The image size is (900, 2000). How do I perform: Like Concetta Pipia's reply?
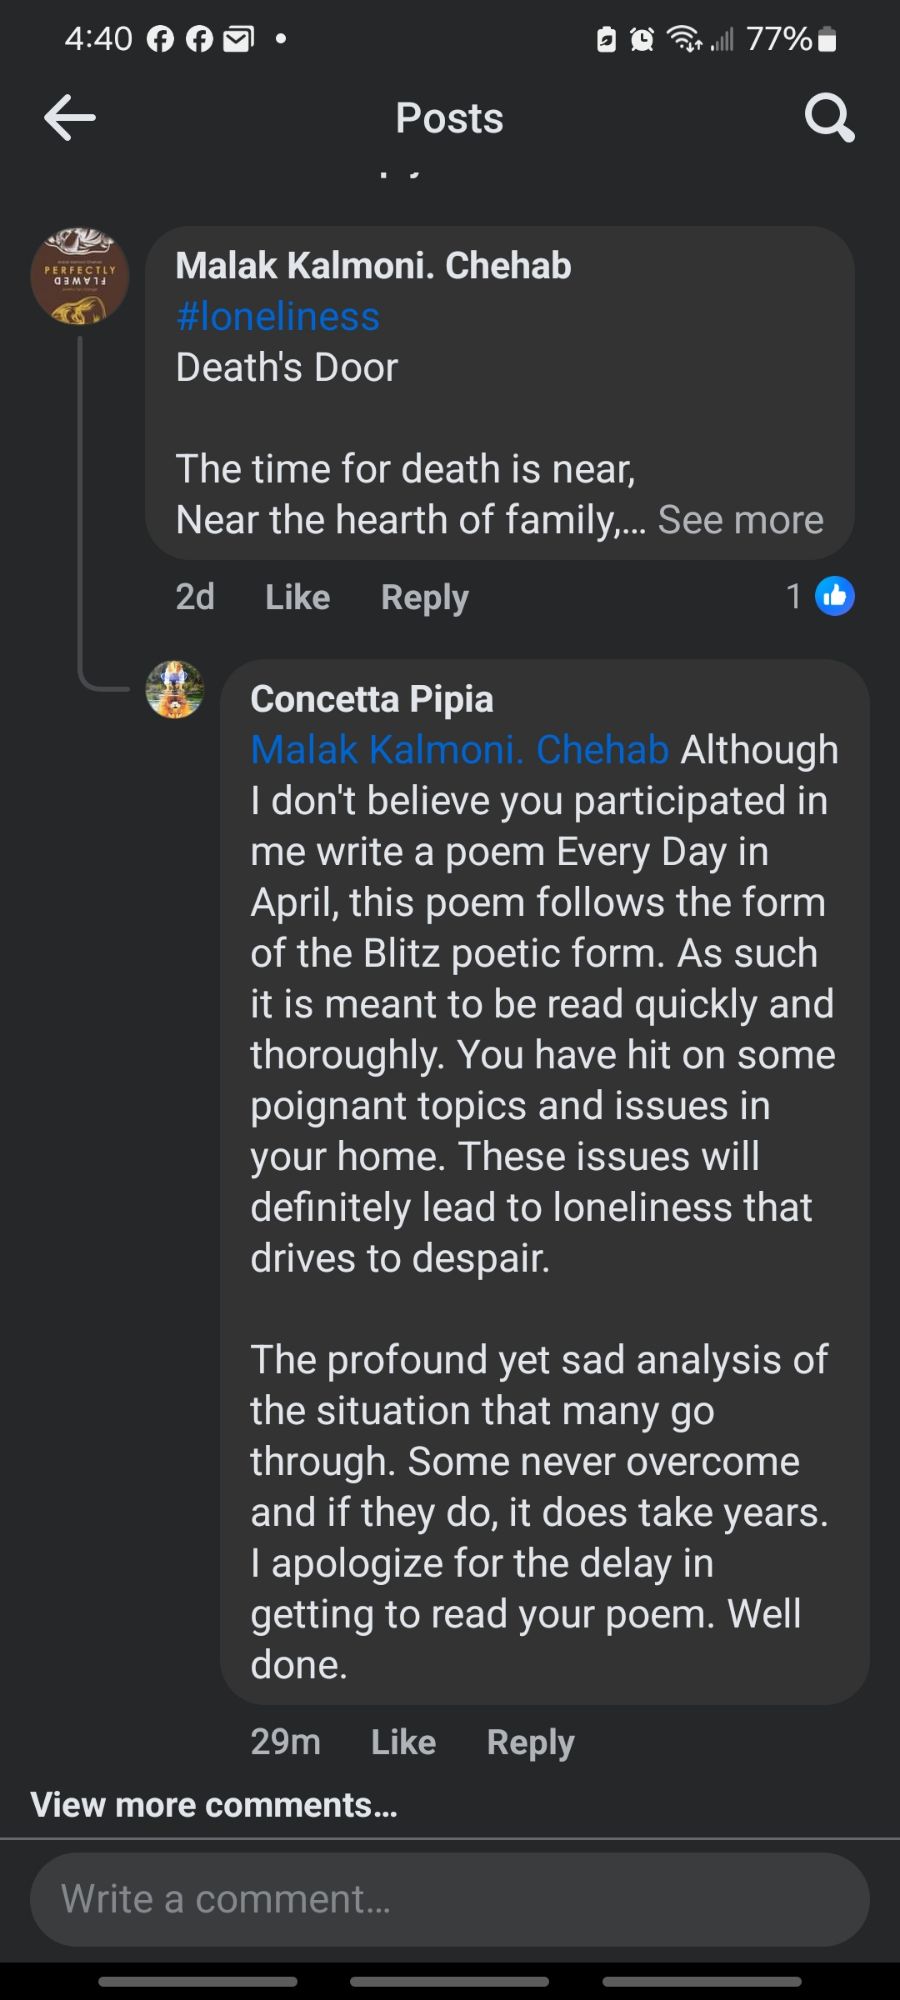pyautogui.click(x=403, y=1742)
